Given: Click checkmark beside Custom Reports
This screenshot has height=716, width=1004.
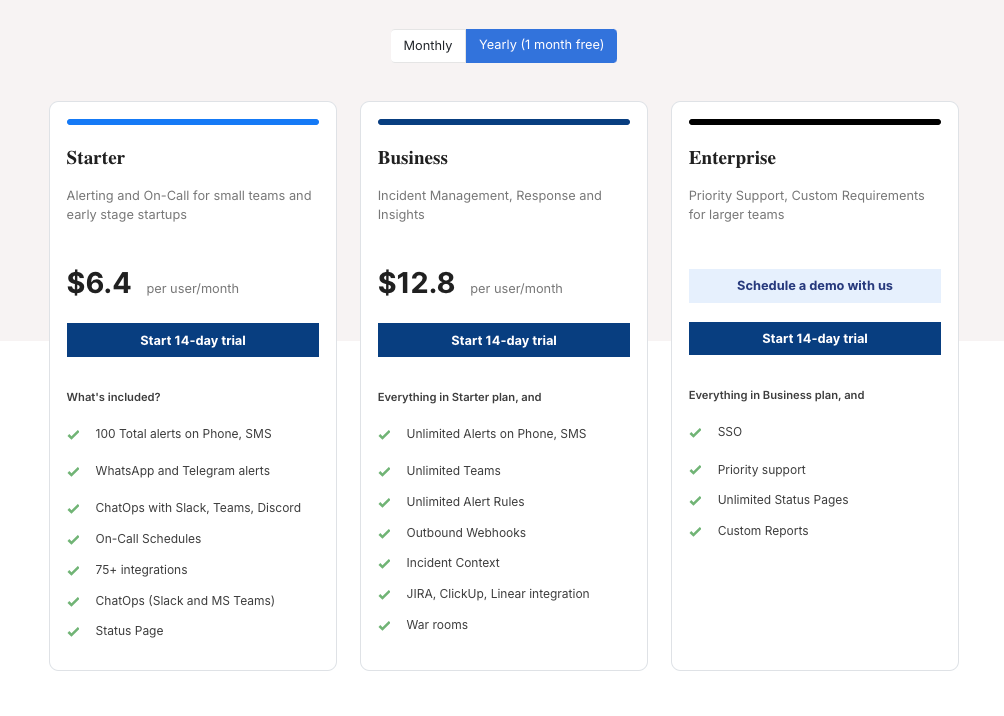Looking at the screenshot, I should pyautogui.click(x=695, y=532).
